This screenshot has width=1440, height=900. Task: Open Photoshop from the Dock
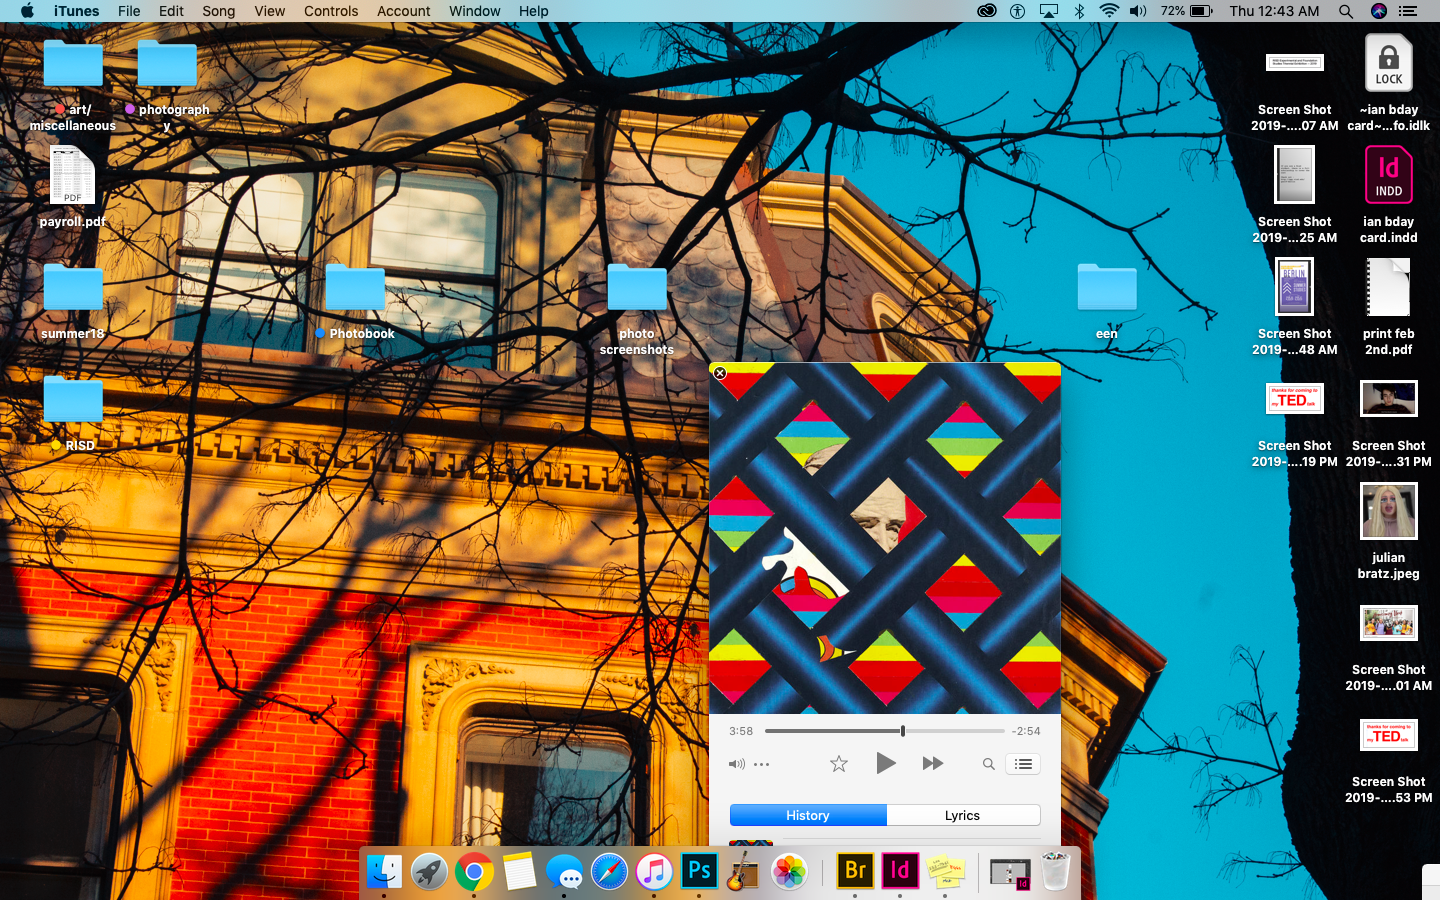coord(699,872)
